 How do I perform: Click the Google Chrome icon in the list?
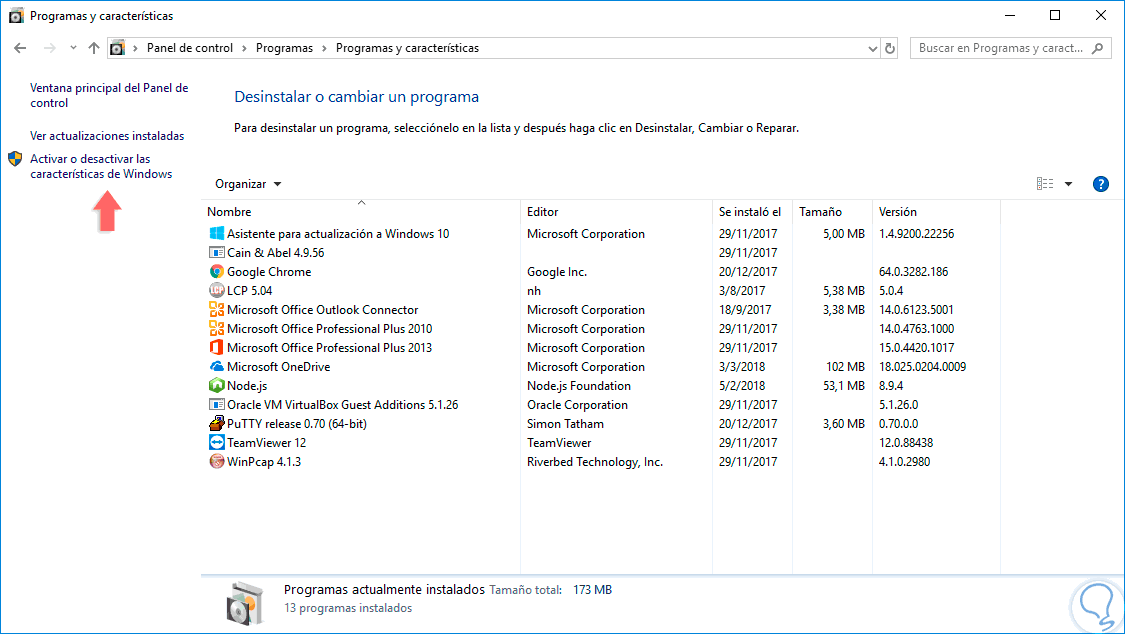(216, 271)
